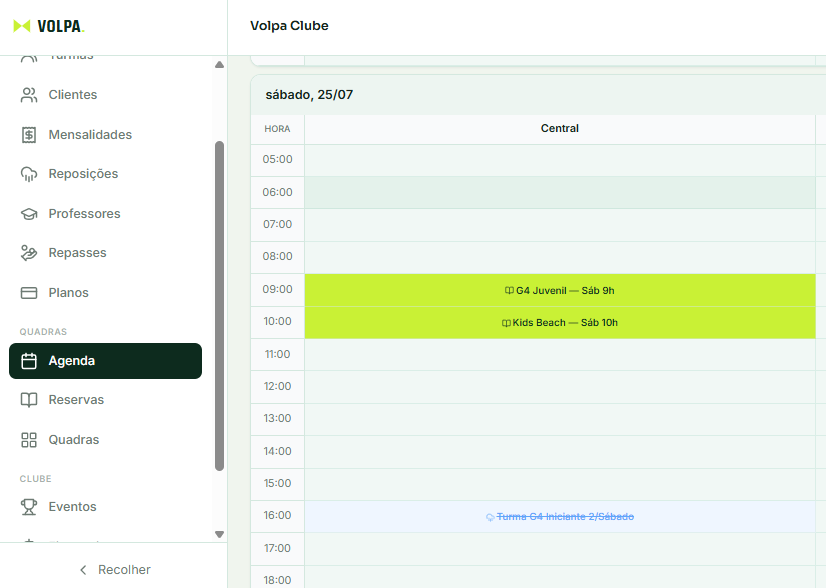Open Clientes via its people icon

[x=29, y=95]
